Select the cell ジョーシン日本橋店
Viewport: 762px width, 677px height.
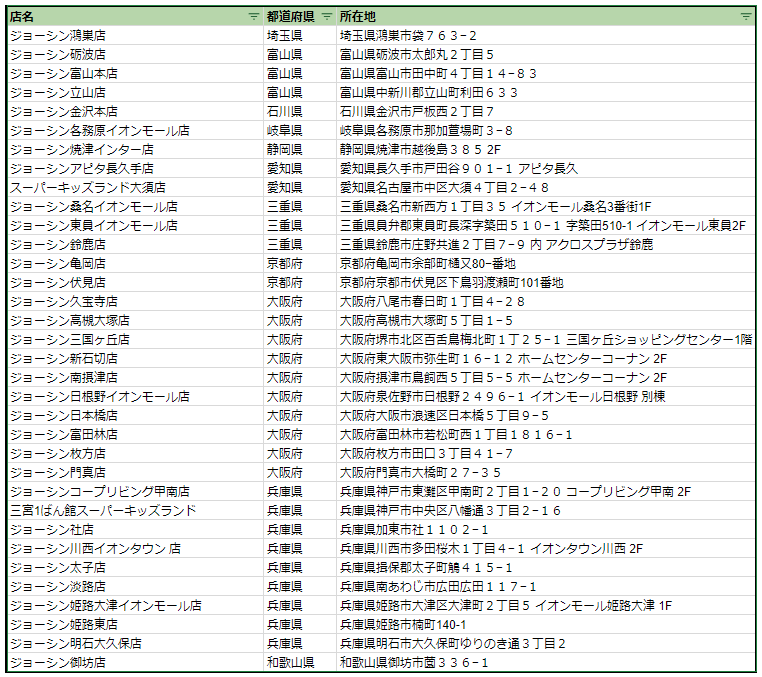(x=136, y=416)
